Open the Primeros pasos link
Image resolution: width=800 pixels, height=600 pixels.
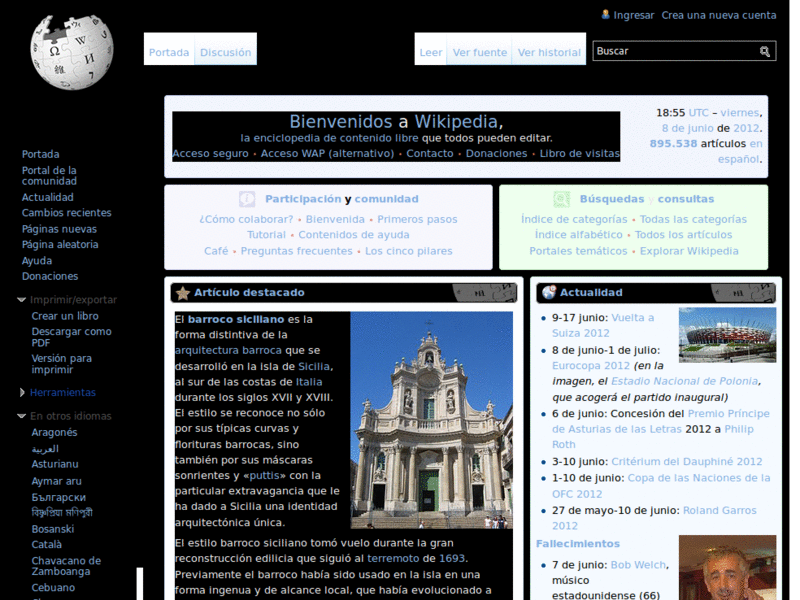(417, 219)
